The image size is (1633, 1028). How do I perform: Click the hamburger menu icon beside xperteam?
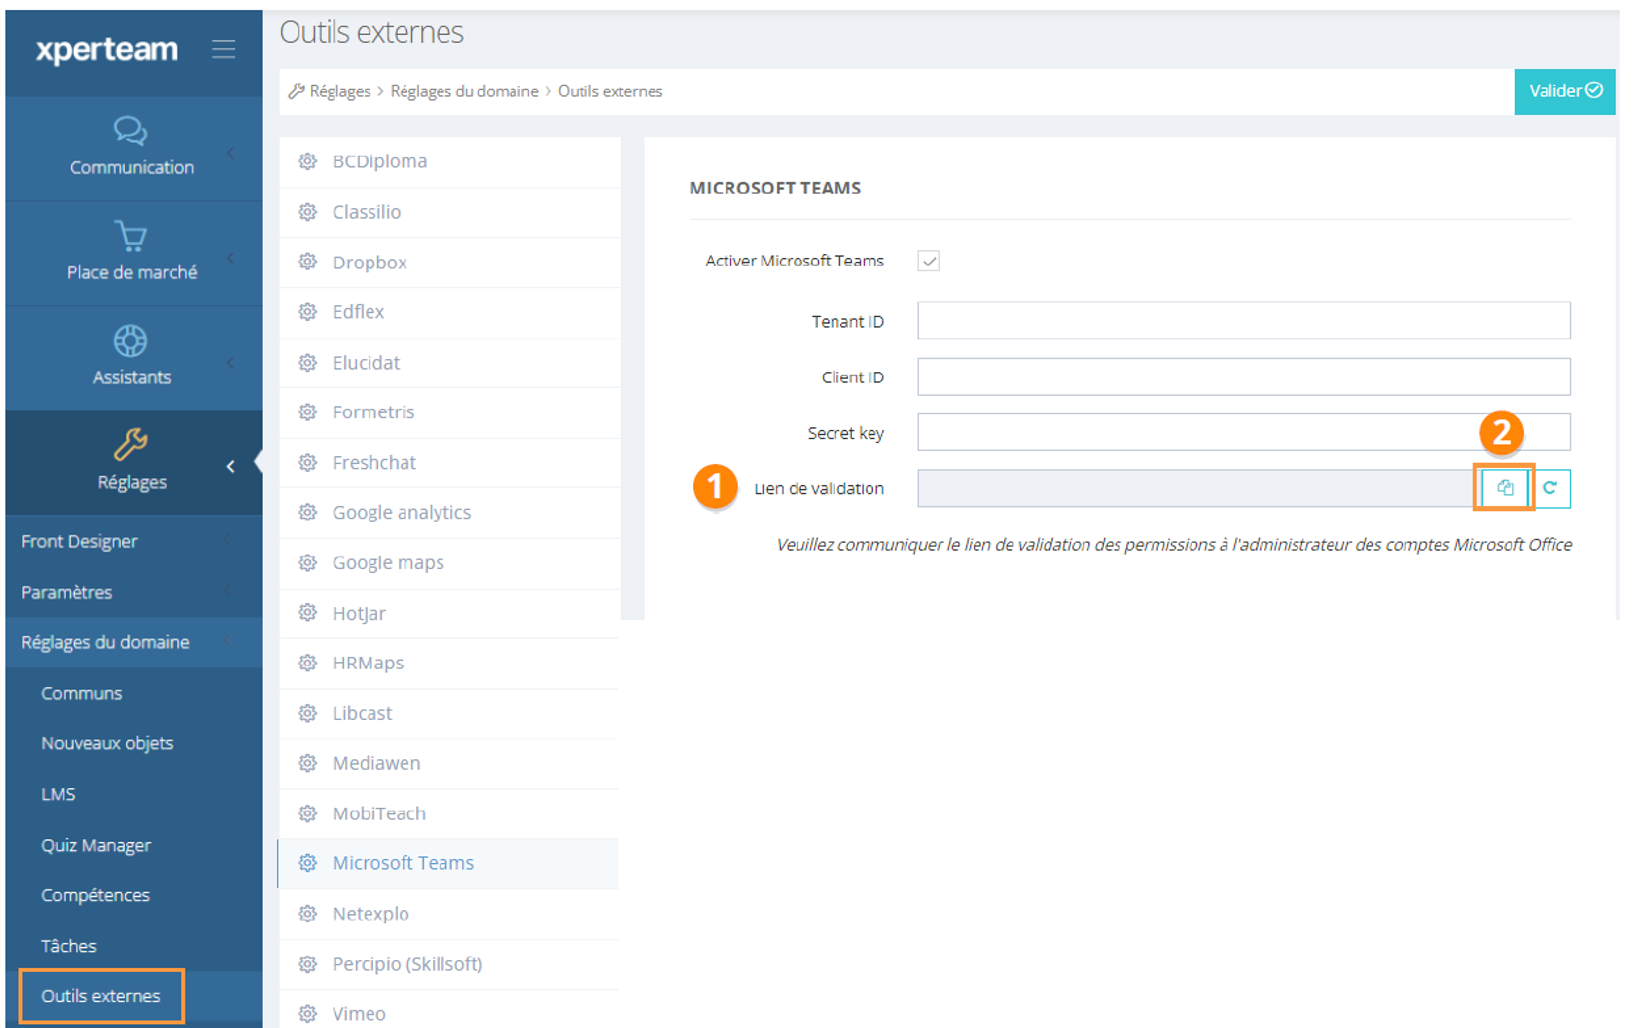click(x=223, y=49)
